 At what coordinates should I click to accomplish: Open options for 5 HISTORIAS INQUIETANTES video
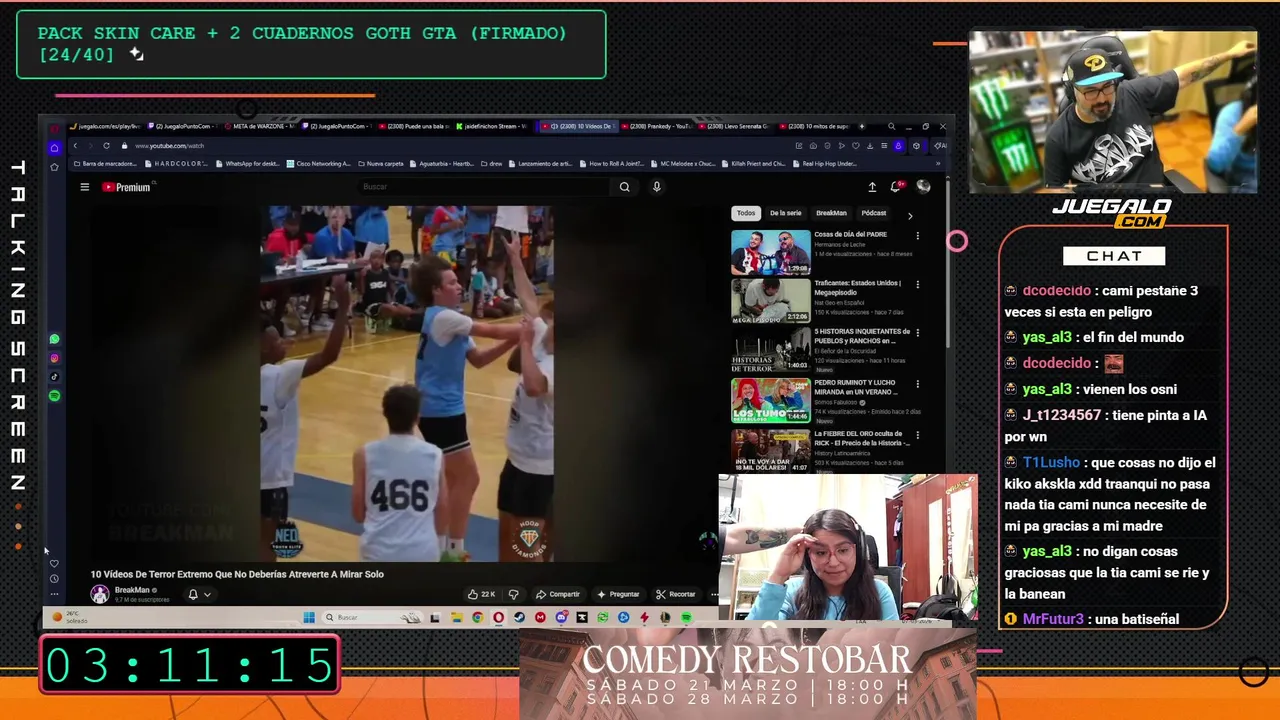(x=917, y=332)
